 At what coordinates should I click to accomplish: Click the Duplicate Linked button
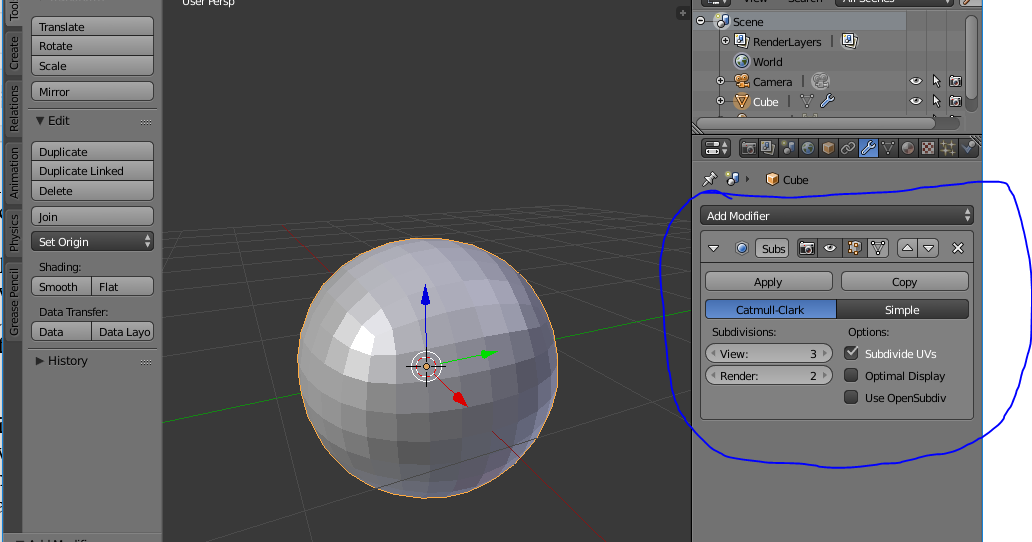pyautogui.click(x=92, y=171)
